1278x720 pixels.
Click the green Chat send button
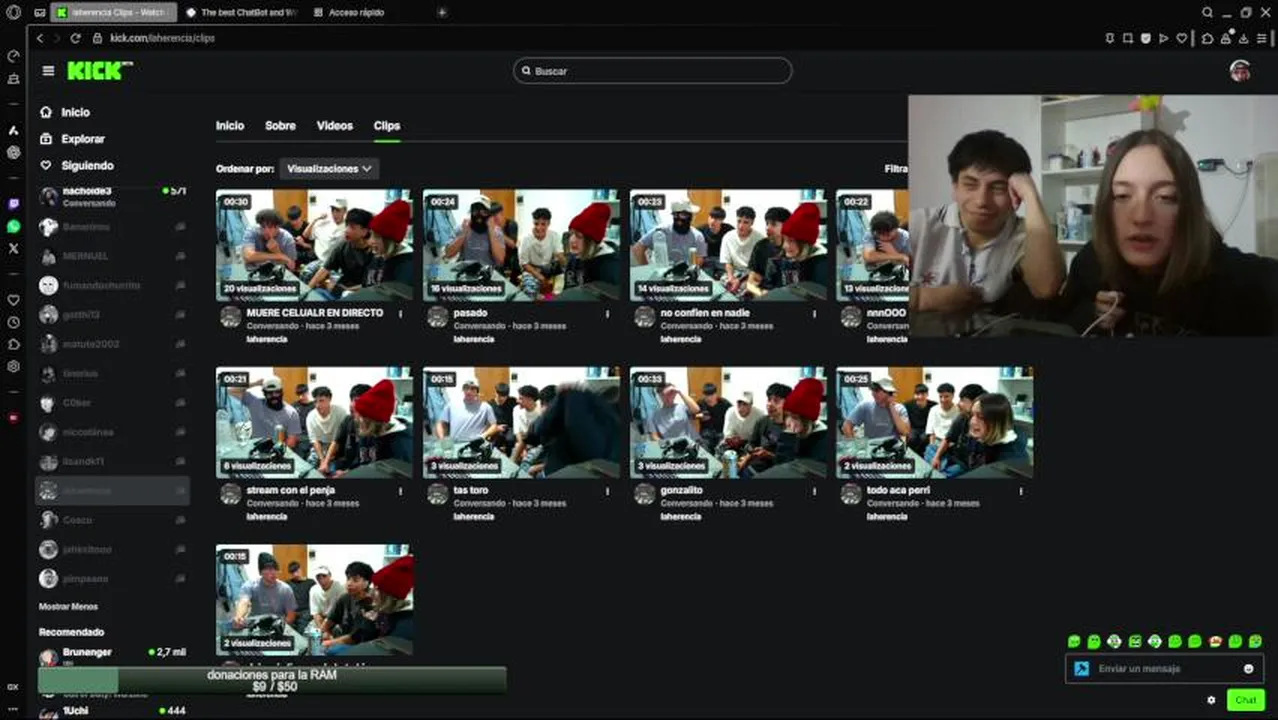1245,700
